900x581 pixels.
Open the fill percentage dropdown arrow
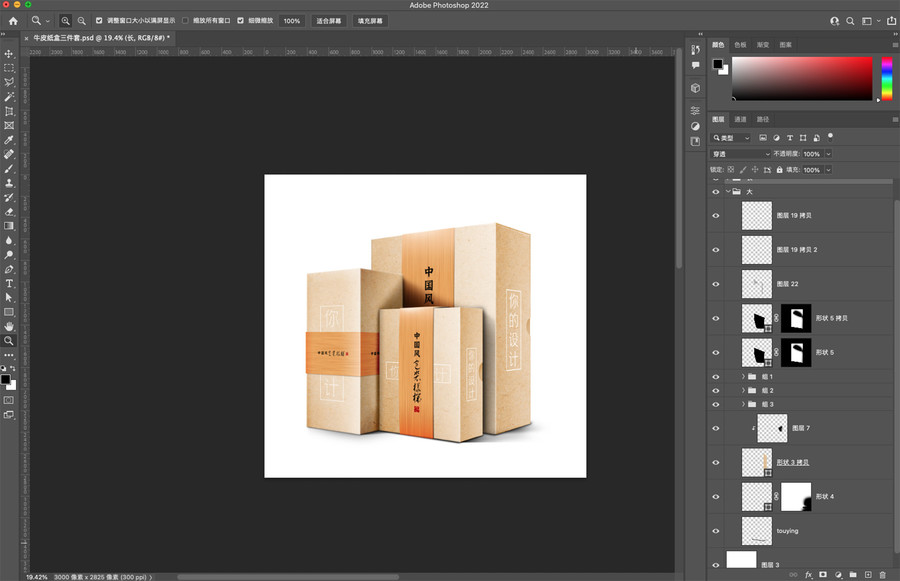coord(828,170)
